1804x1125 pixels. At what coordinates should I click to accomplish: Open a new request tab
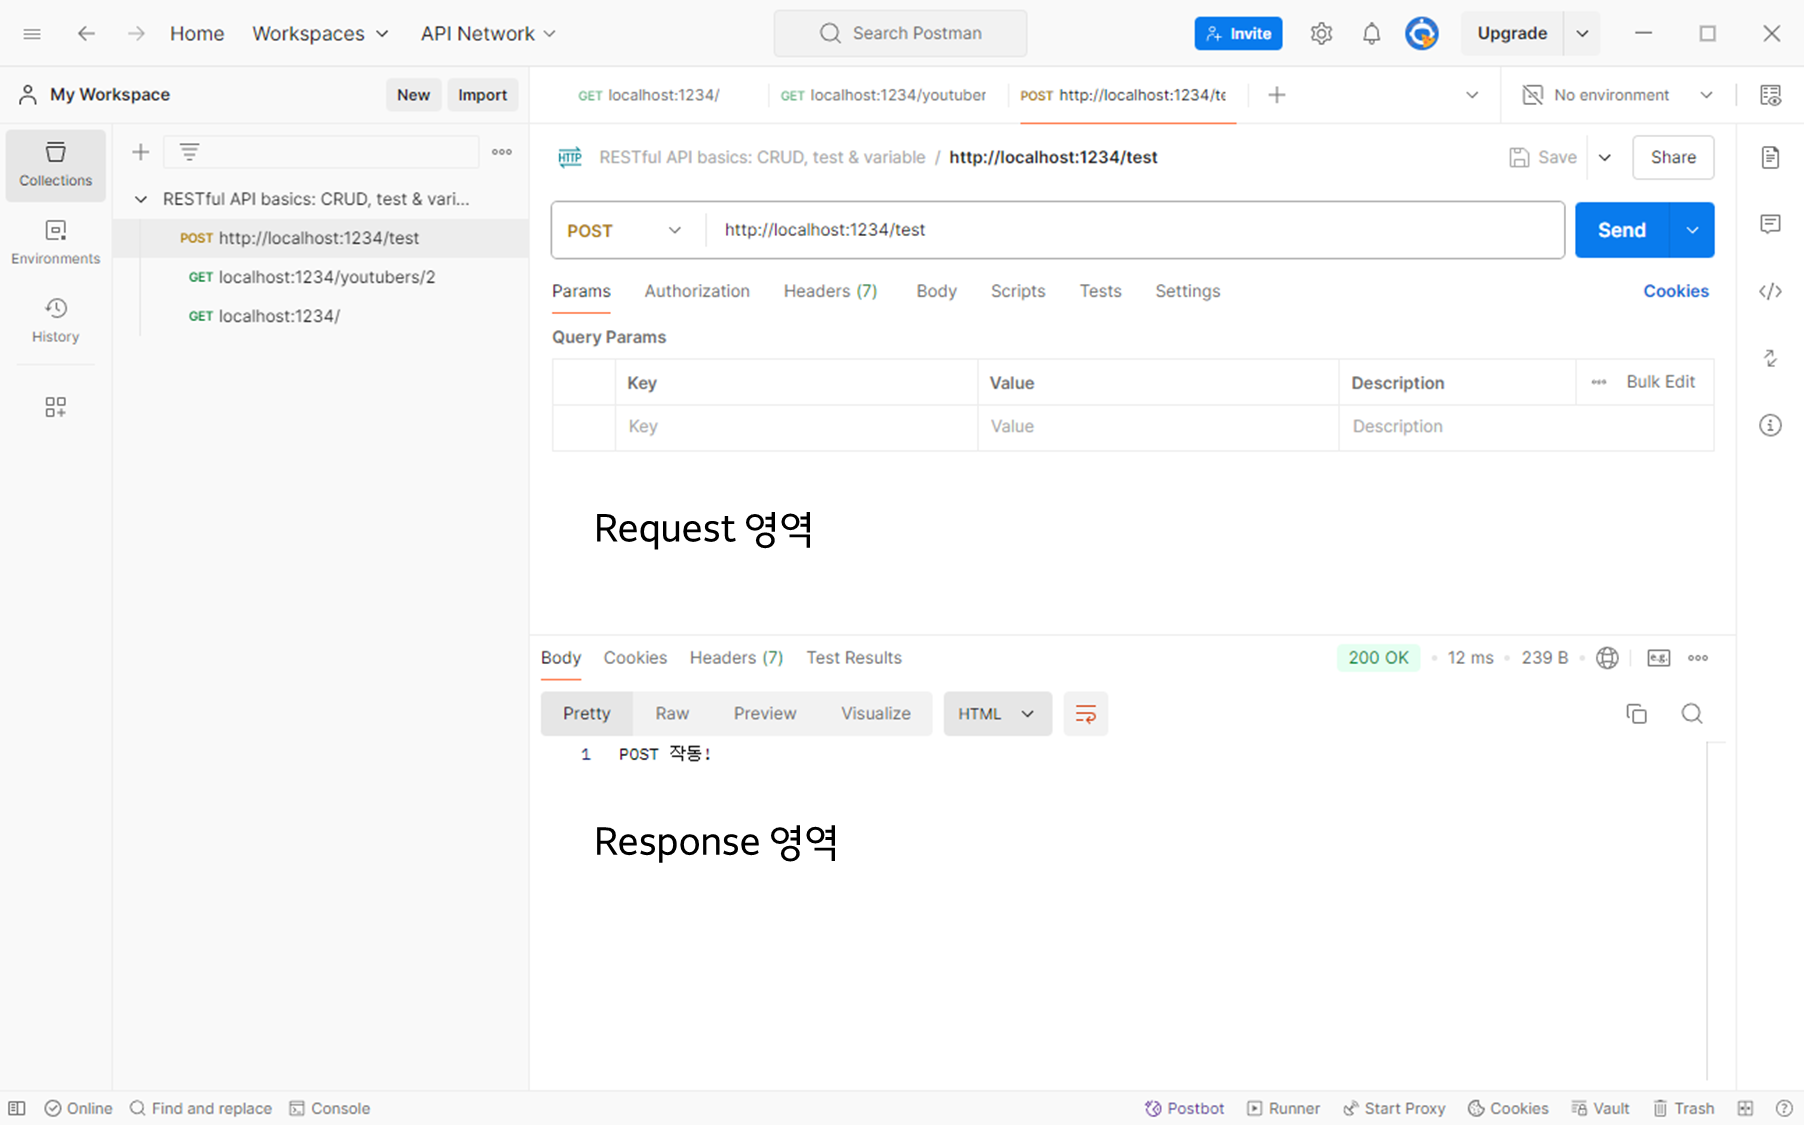click(1277, 95)
